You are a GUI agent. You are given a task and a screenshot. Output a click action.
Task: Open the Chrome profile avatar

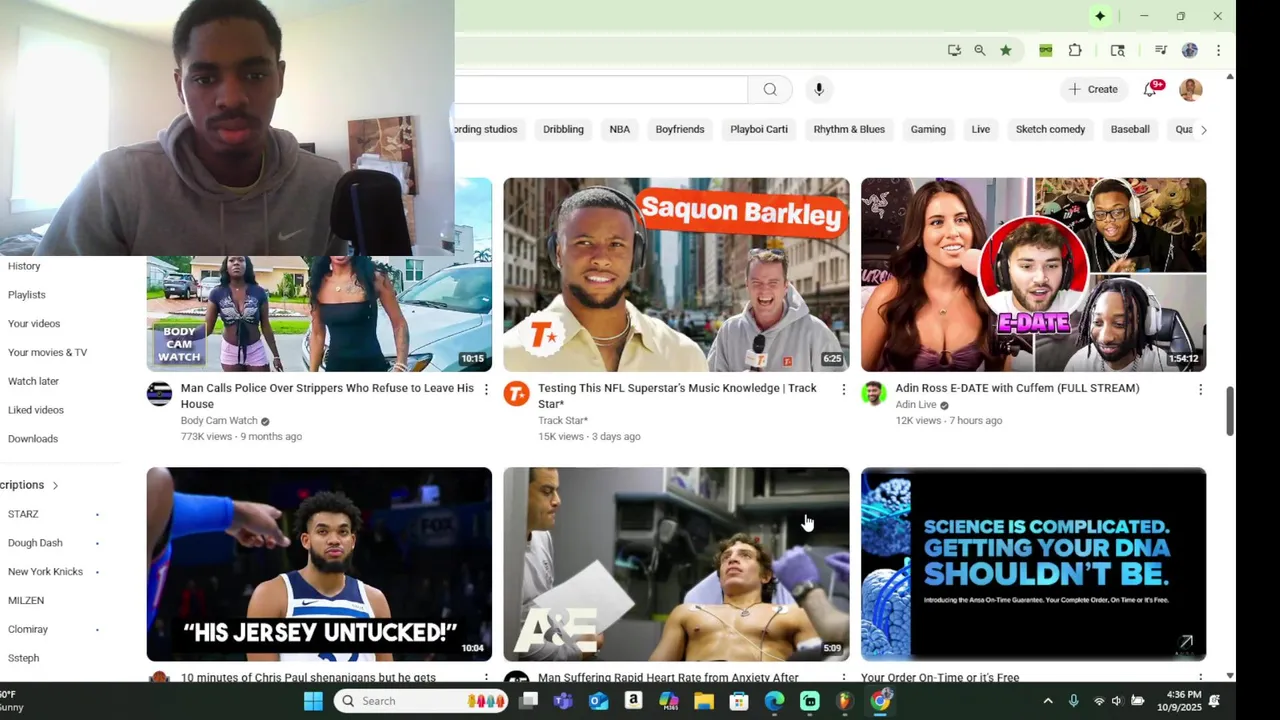click(x=1190, y=50)
